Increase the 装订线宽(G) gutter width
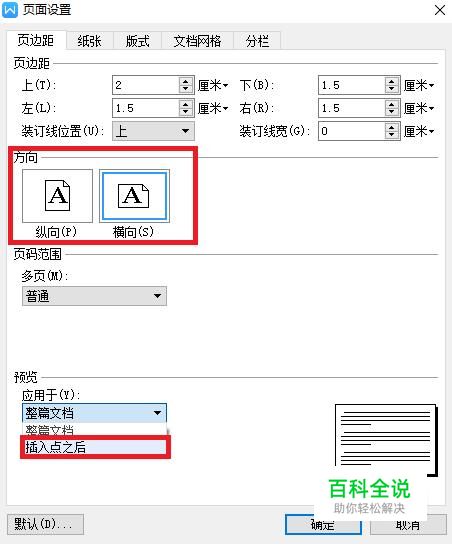 (x=392, y=127)
